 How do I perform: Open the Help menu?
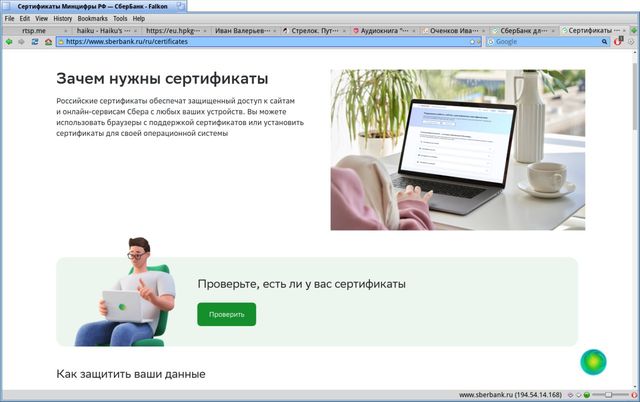138,19
